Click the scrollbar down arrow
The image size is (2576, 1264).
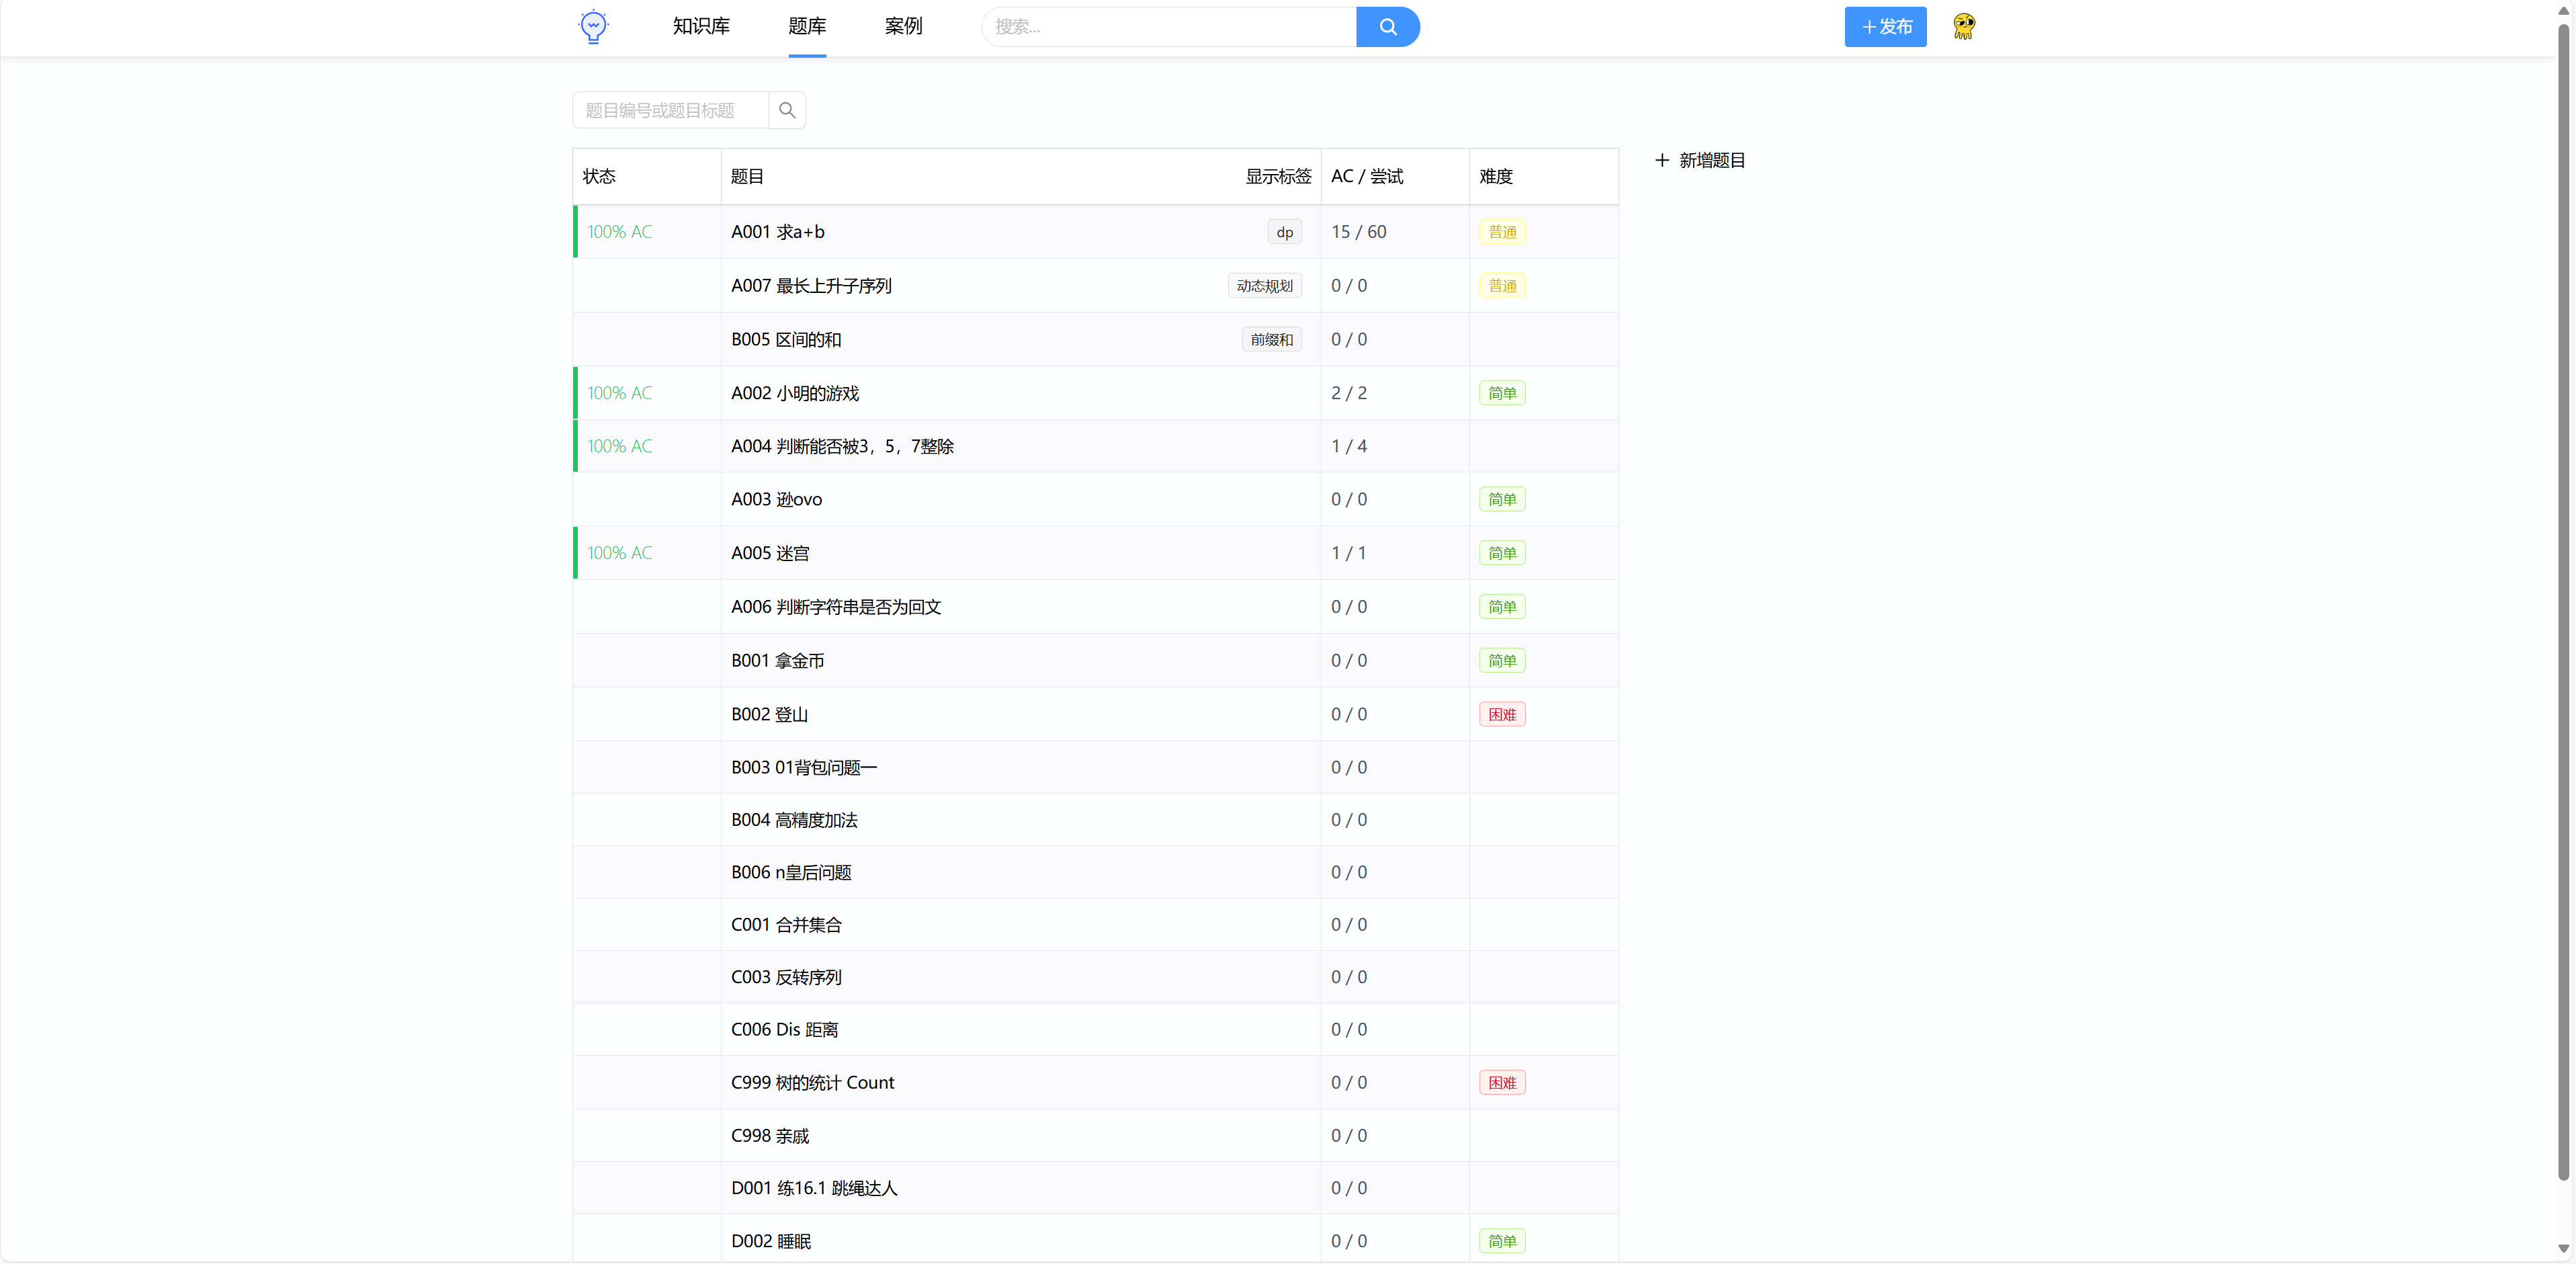(x=2563, y=1248)
